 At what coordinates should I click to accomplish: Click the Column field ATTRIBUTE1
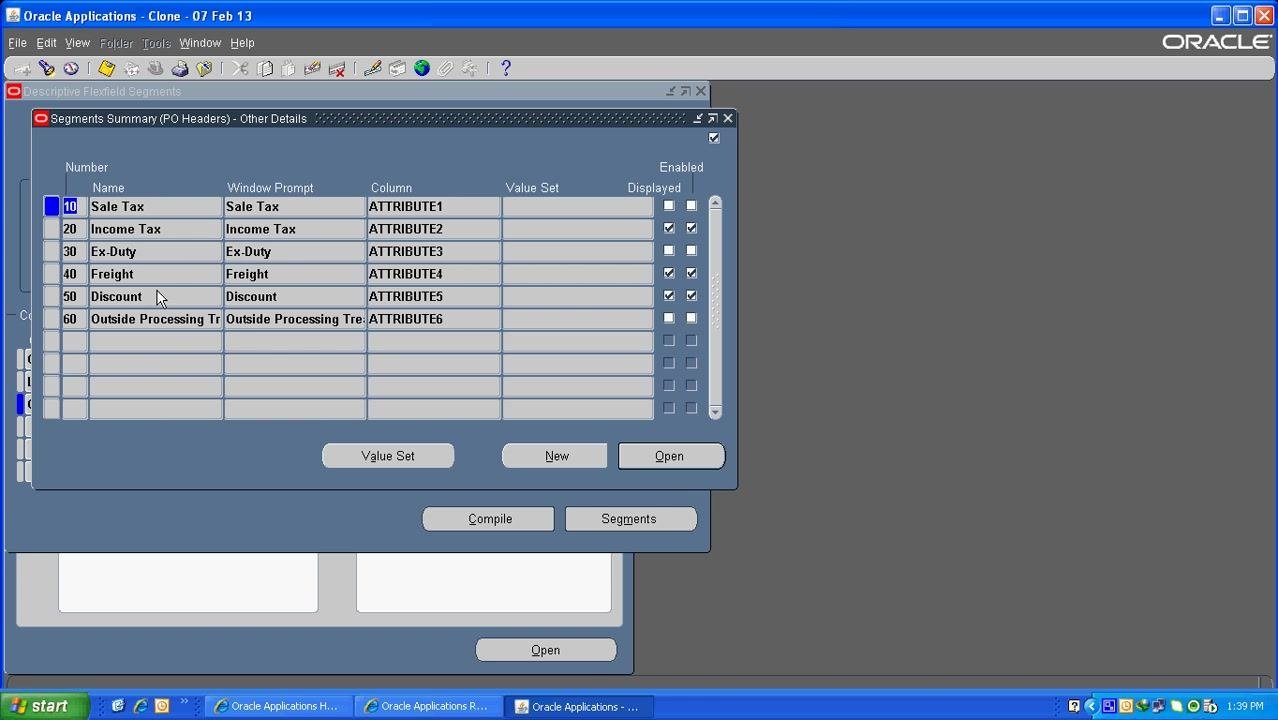point(434,206)
